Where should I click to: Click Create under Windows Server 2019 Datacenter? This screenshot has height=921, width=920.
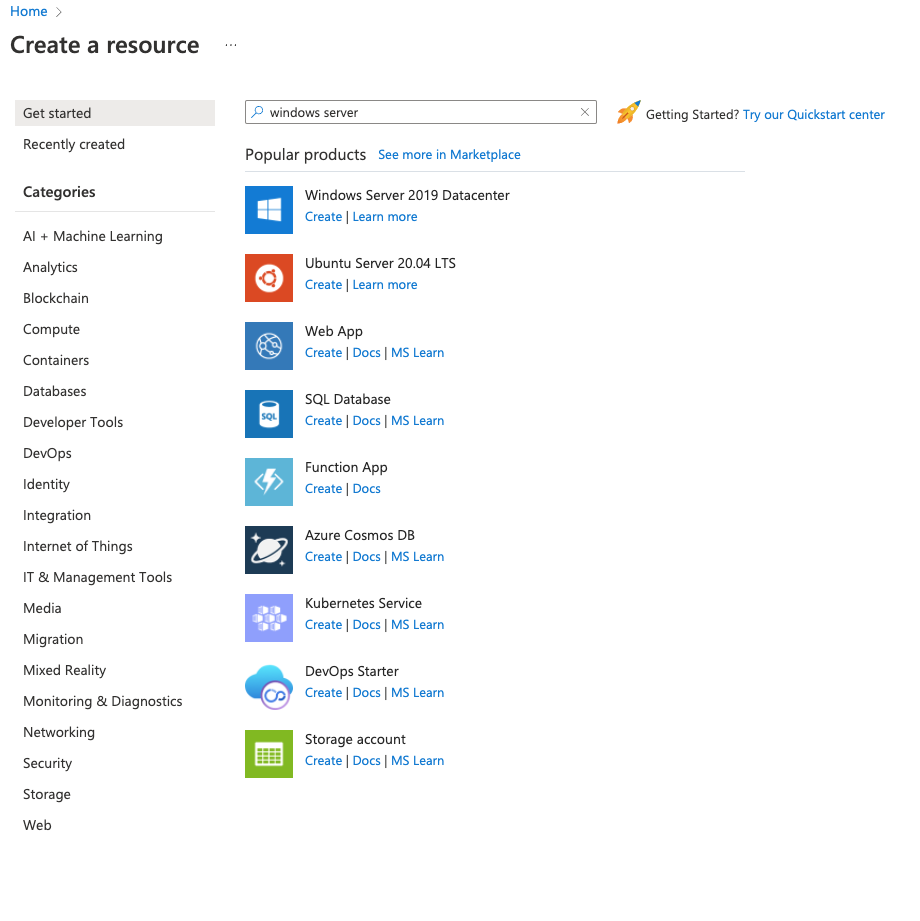pos(323,217)
